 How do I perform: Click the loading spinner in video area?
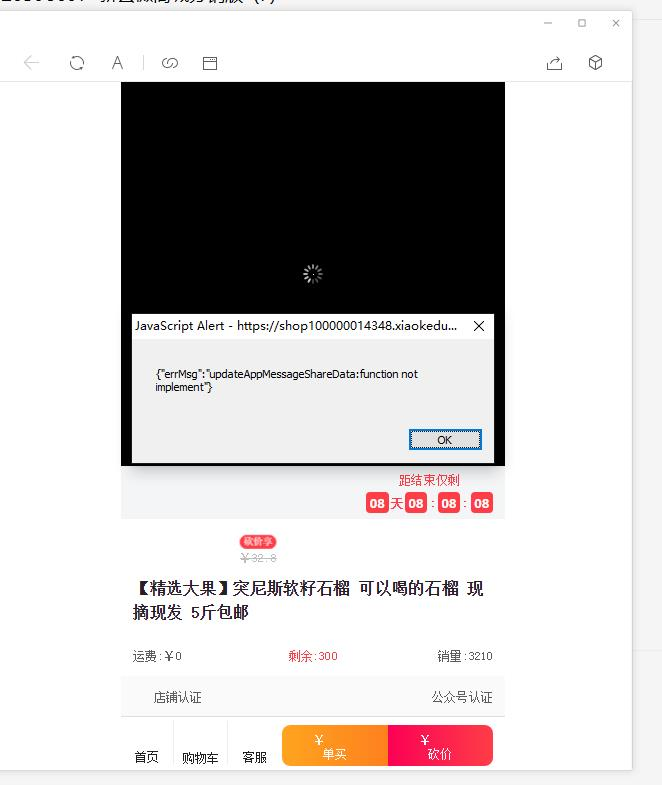point(313,274)
